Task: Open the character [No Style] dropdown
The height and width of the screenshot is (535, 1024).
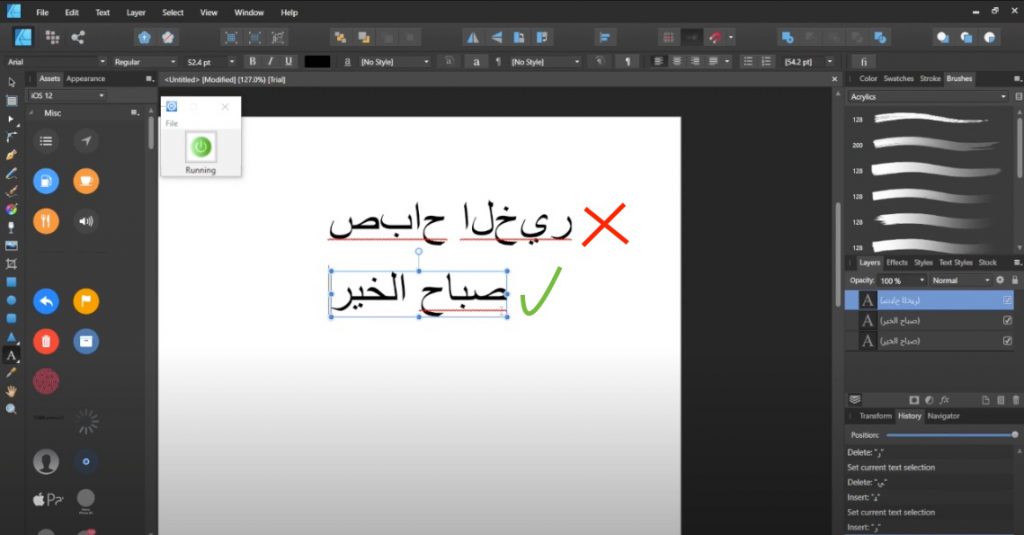Action: 394,61
